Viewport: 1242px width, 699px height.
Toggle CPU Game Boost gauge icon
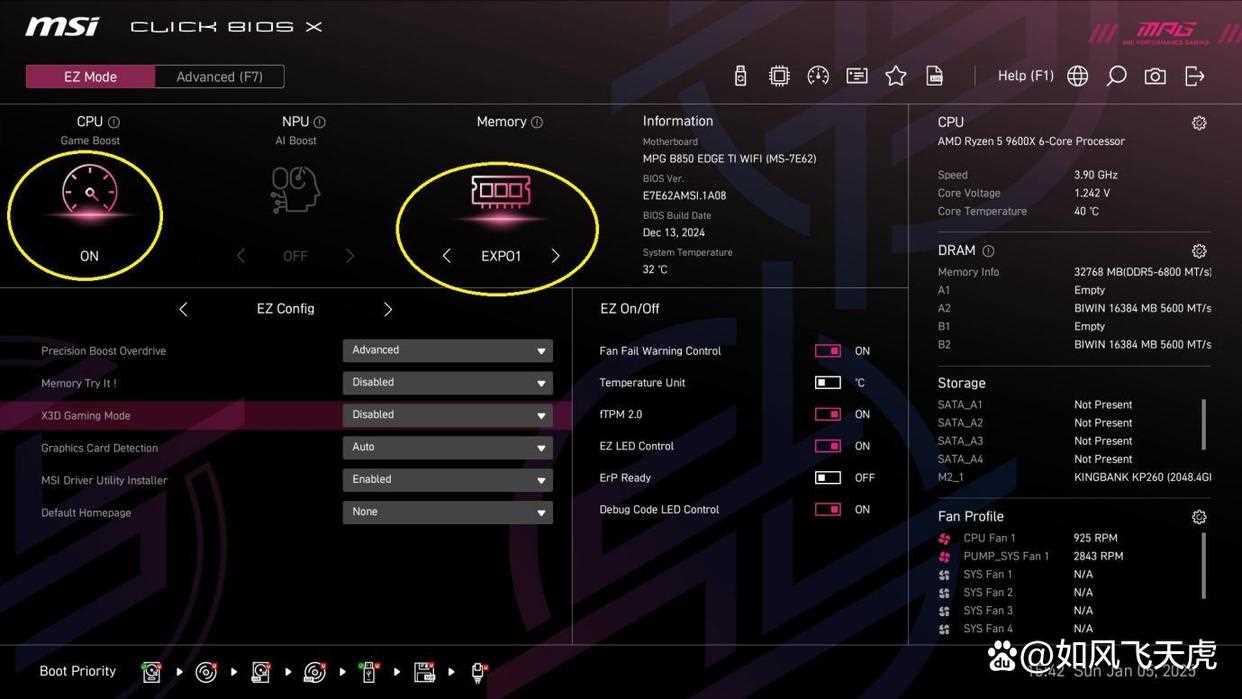pos(90,190)
